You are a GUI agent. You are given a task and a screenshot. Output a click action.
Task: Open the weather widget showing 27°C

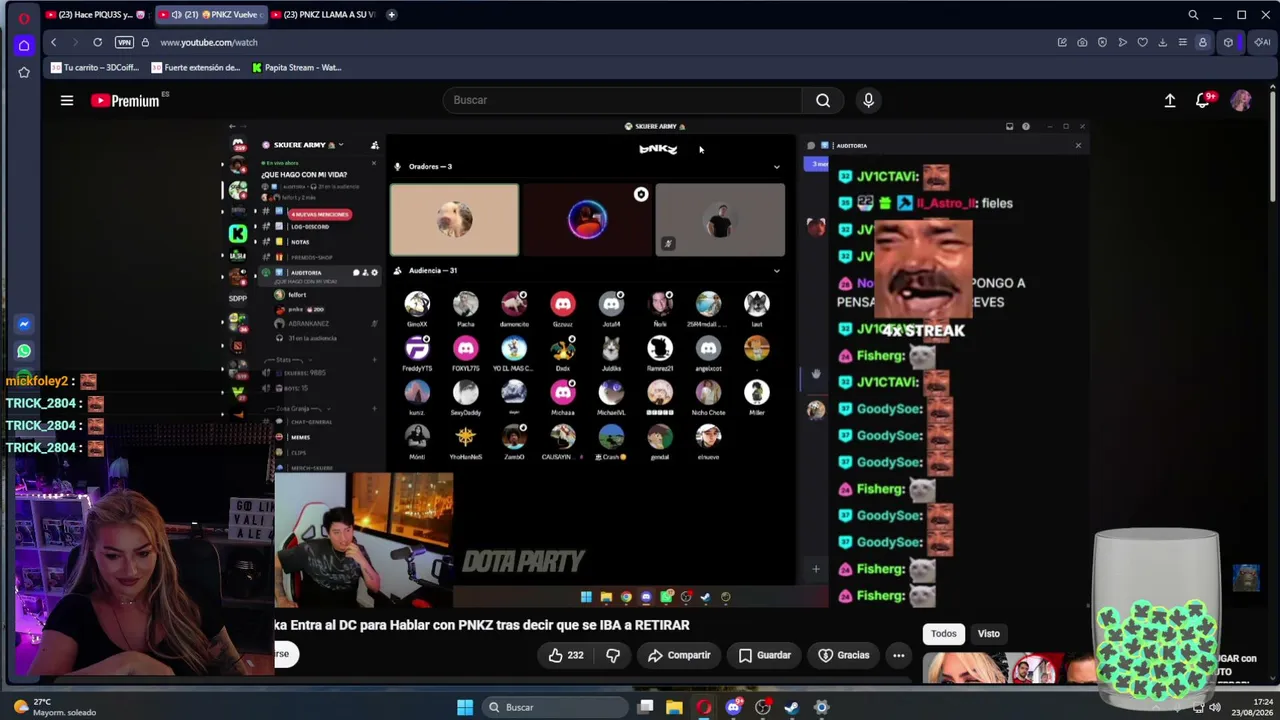(56, 707)
